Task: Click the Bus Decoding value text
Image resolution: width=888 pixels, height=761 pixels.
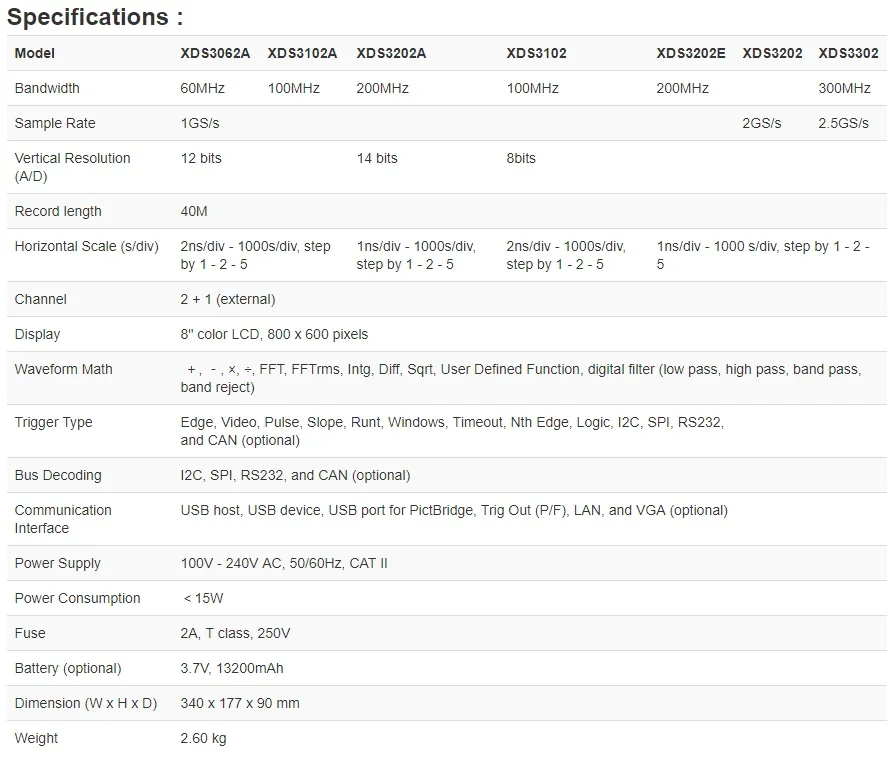Action: tap(295, 475)
